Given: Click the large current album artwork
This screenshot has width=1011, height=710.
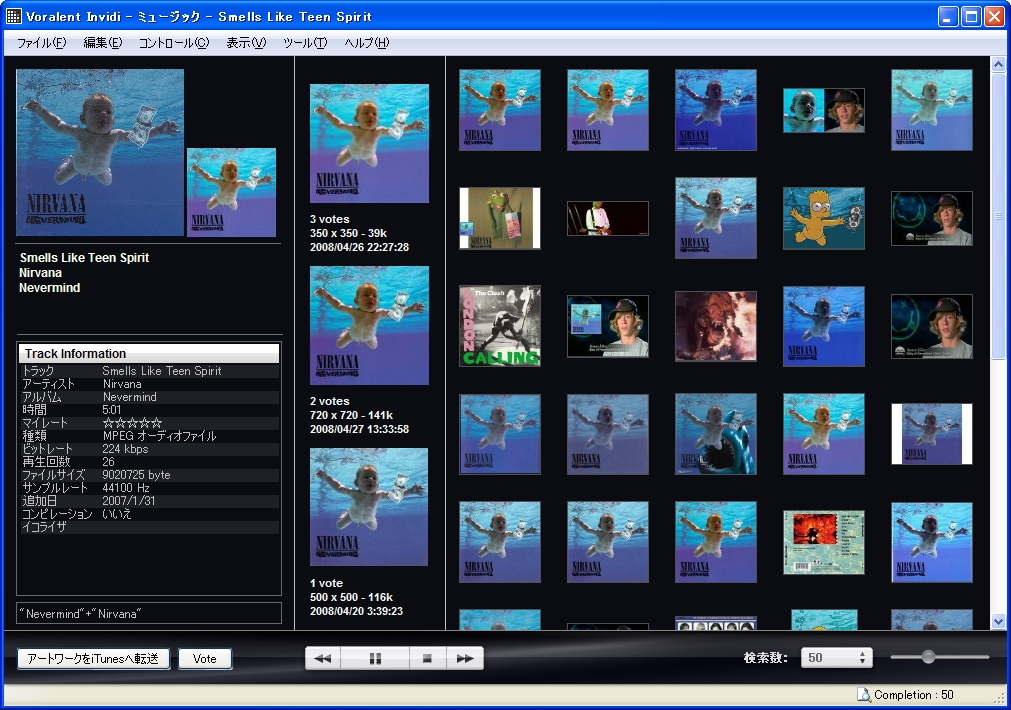Looking at the screenshot, I should (100, 153).
